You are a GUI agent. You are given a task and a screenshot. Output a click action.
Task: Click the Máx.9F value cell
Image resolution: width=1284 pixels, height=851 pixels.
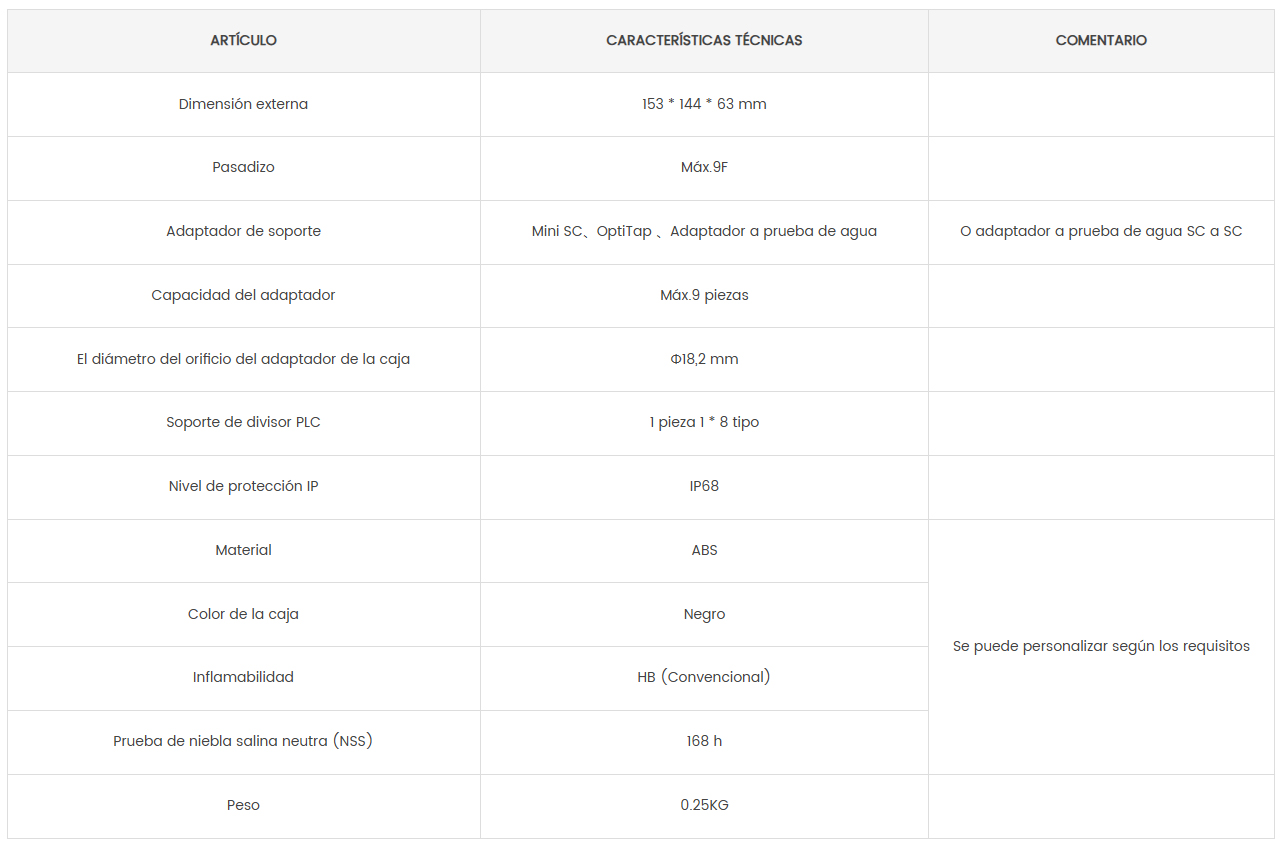[704, 167]
